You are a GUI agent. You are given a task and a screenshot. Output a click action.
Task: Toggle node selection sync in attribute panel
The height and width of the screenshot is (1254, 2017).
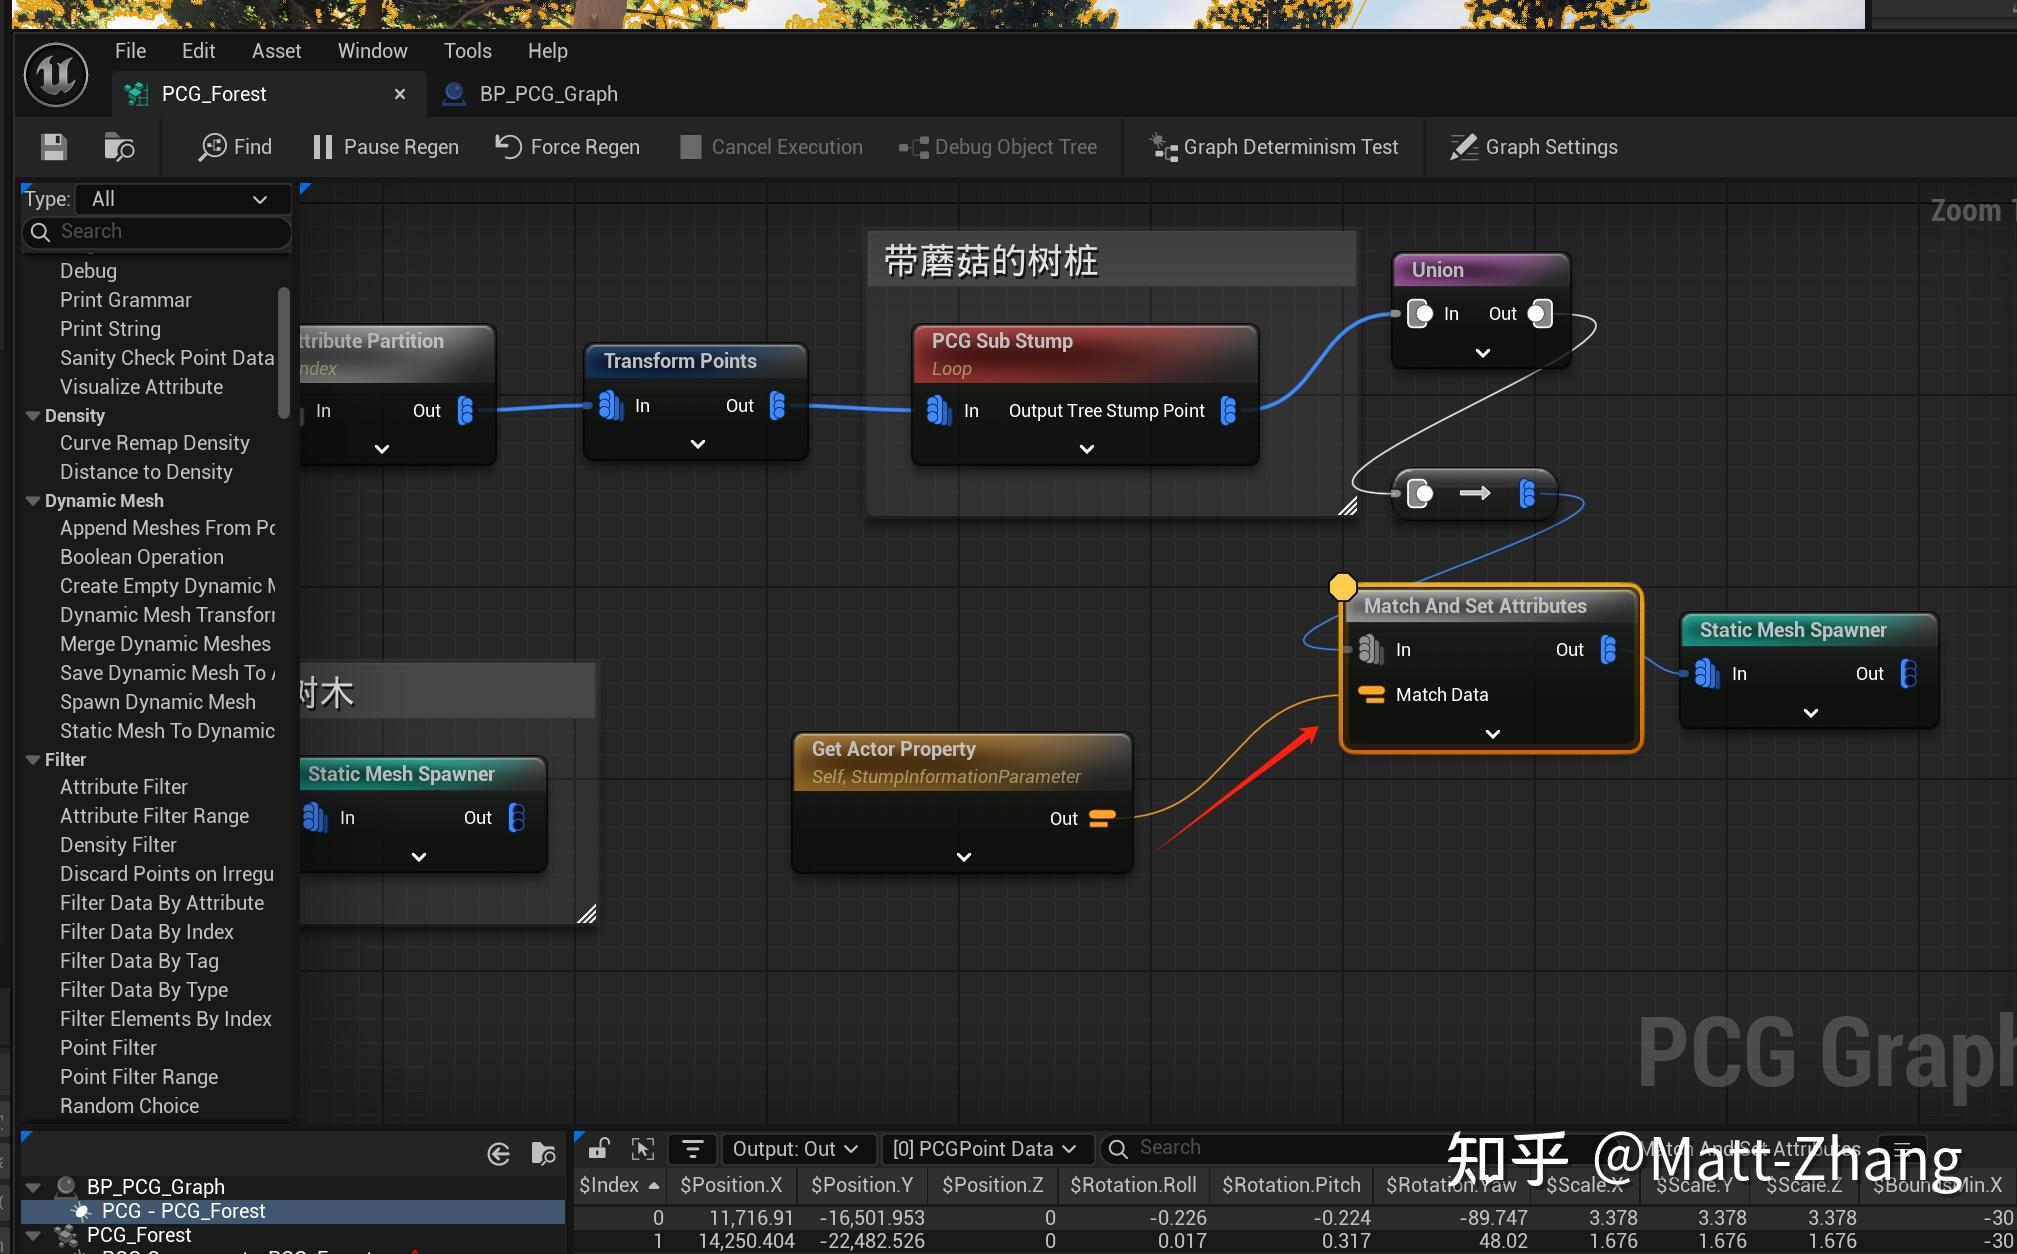643,1148
